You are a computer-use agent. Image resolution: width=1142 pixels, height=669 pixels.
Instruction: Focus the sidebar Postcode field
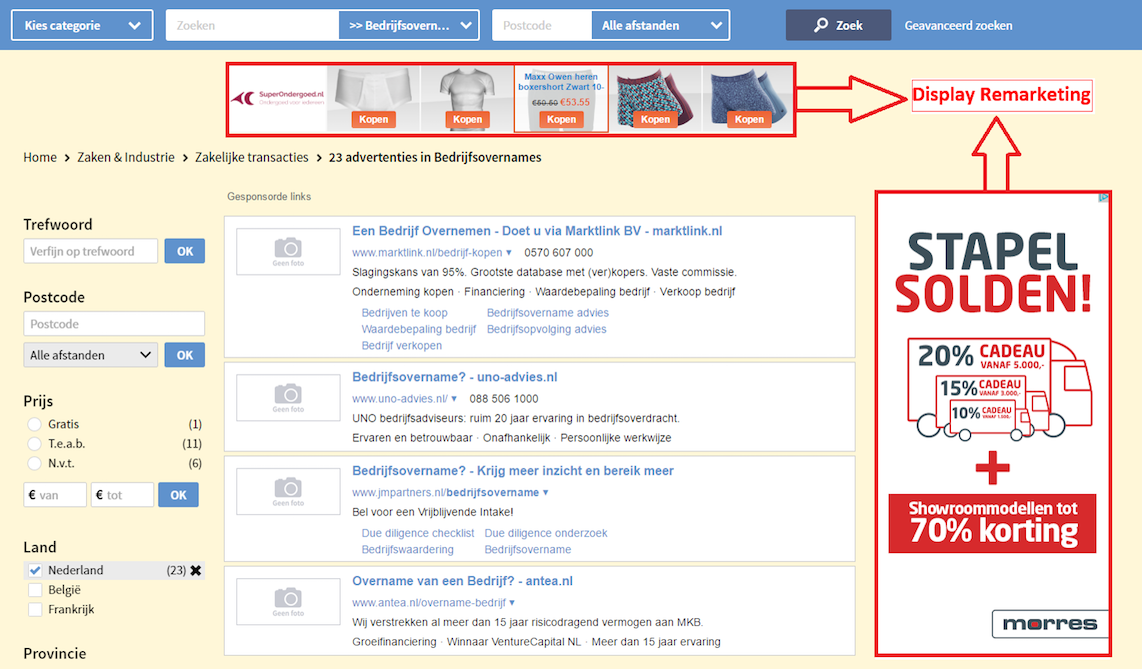(114, 324)
